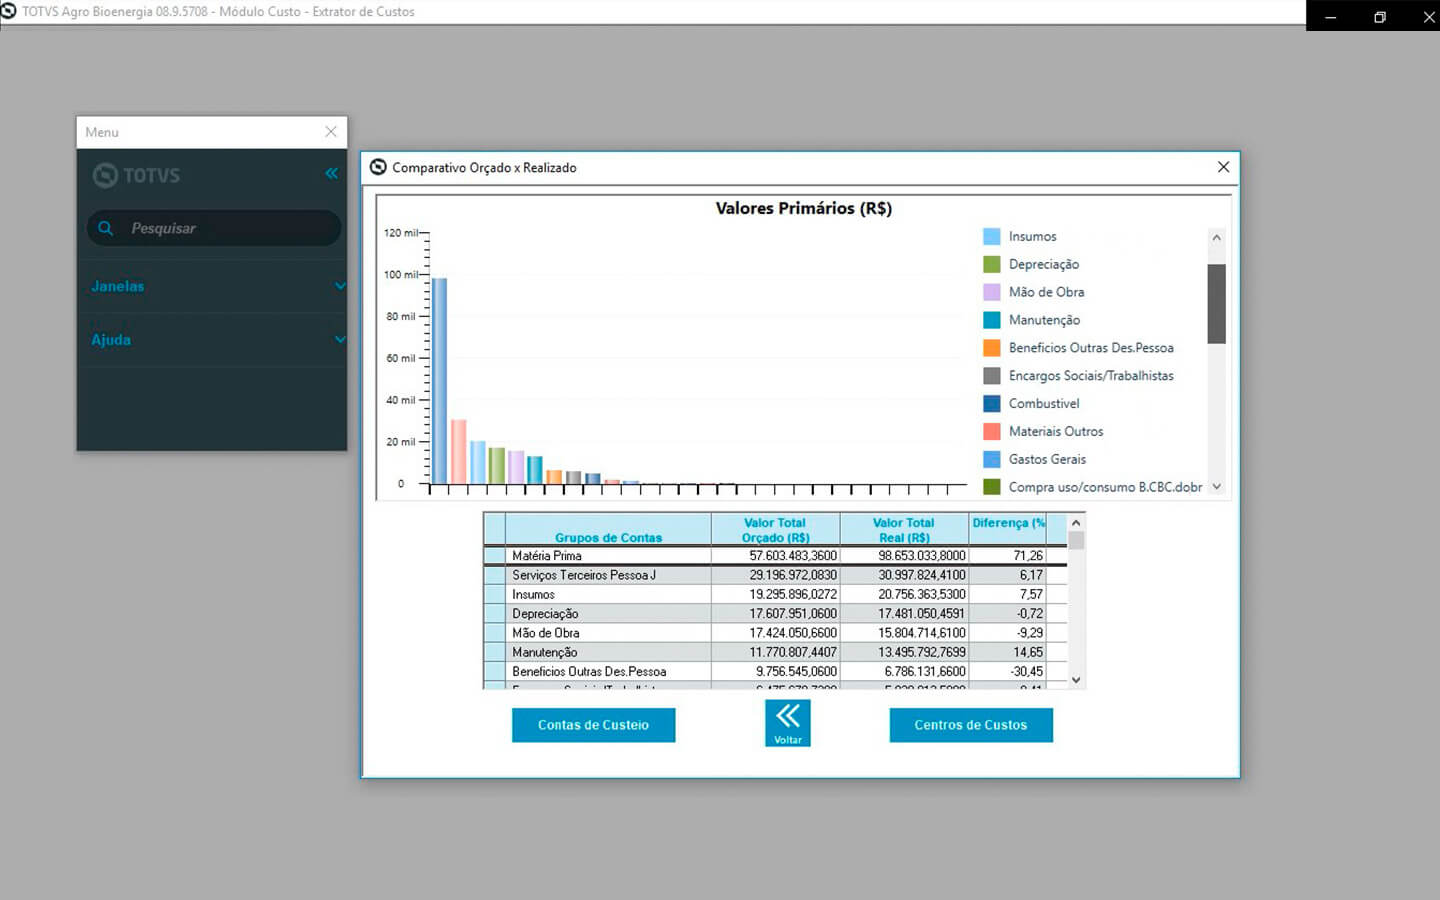Close the Comparativo Orçado x Realizado dialog
This screenshot has width=1440, height=900.
pyautogui.click(x=1223, y=167)
